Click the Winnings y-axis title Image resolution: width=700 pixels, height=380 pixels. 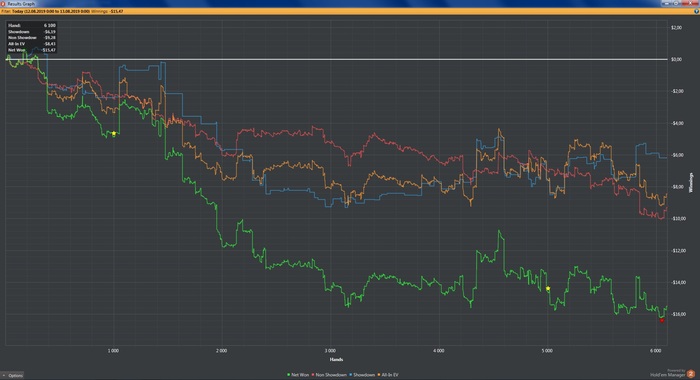pyautogui.click(x=691, y=183)
